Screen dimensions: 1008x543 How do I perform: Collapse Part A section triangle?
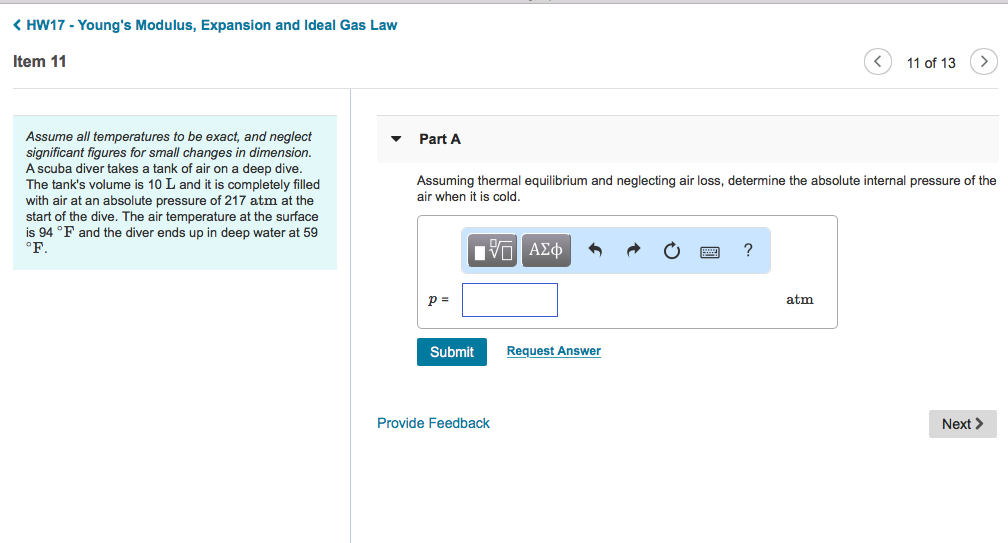(x=396, y=139)
